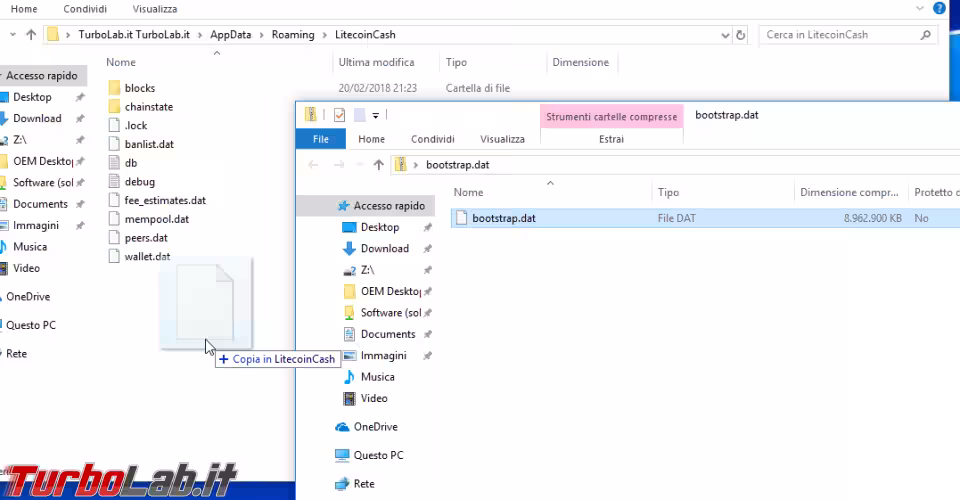Screen dimensions: 960x500
Task: Select the .lock file
Action: (135, 125)
